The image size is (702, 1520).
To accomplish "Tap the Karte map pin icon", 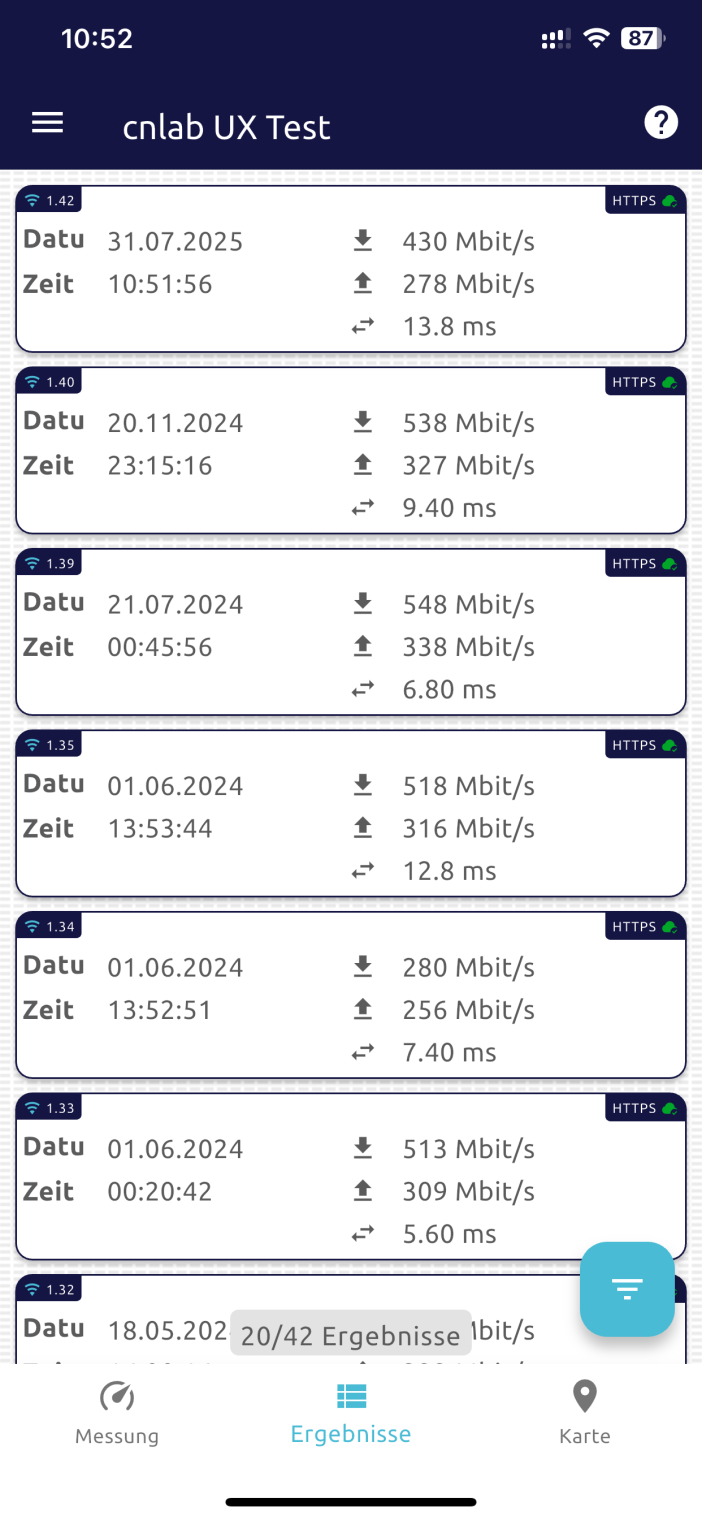I will coord(584,1396).
